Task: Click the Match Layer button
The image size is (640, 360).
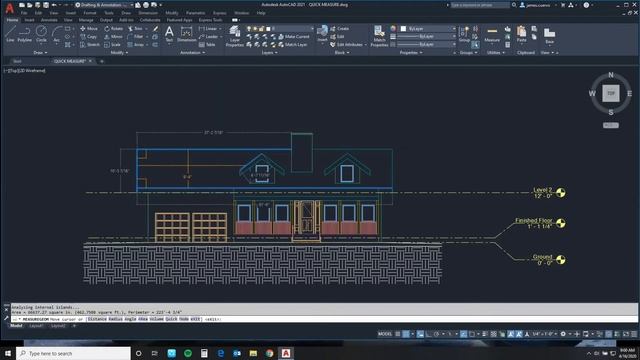Action: [x=292, y=44]
